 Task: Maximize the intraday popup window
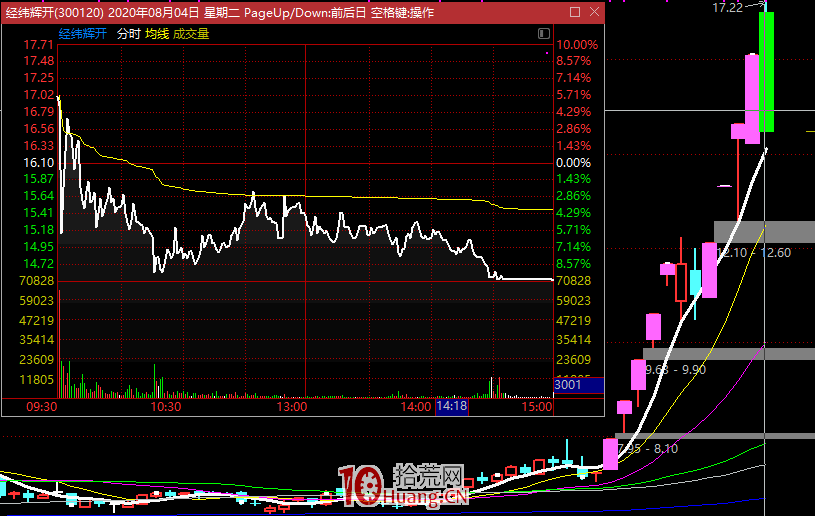(x=575, y=13)
